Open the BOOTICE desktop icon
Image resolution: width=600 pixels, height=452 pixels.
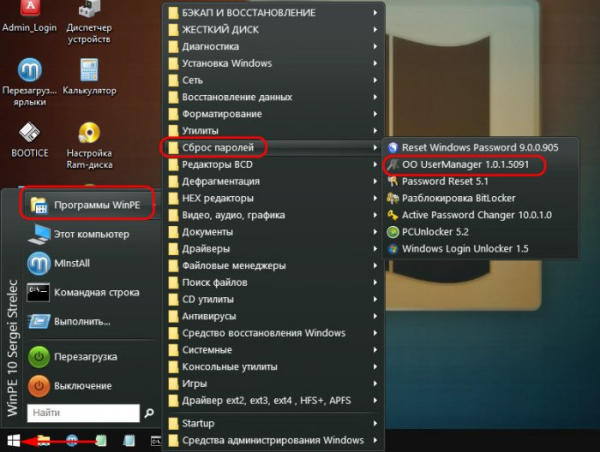[x=30, y=135]
